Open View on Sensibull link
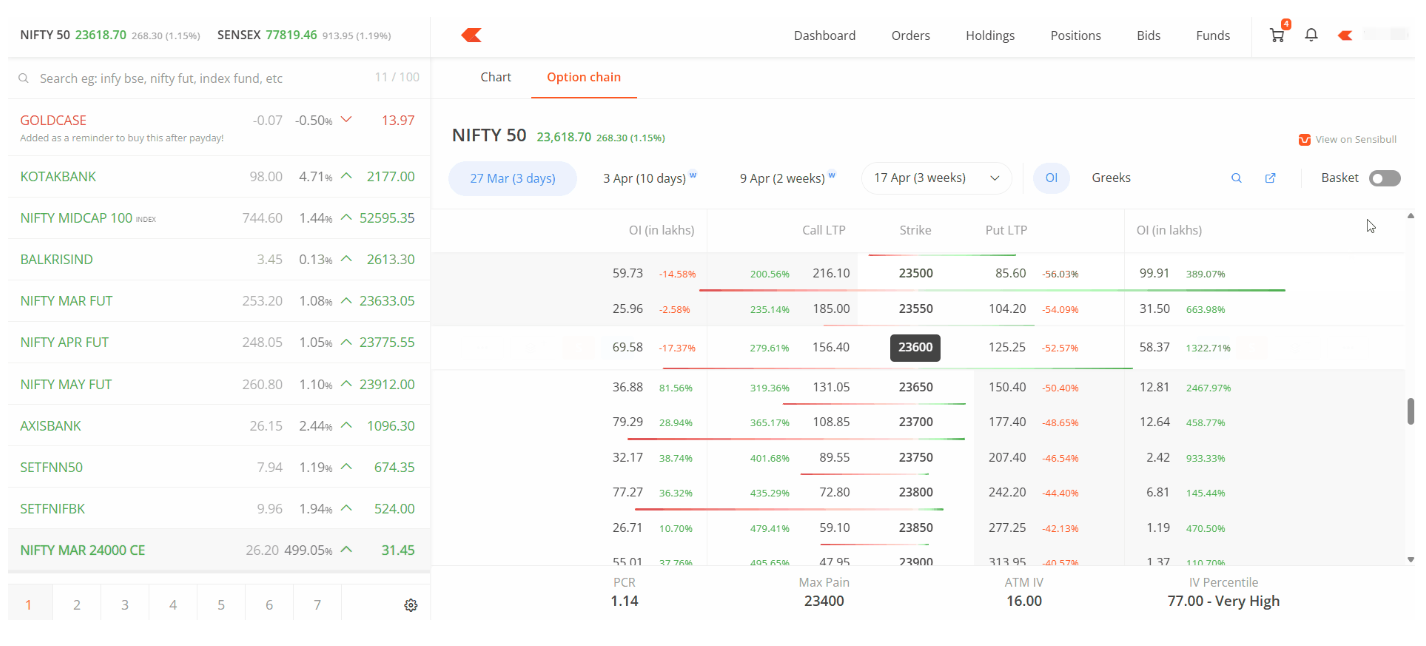Screen dimensions: 1426x646 [1347, 140]
